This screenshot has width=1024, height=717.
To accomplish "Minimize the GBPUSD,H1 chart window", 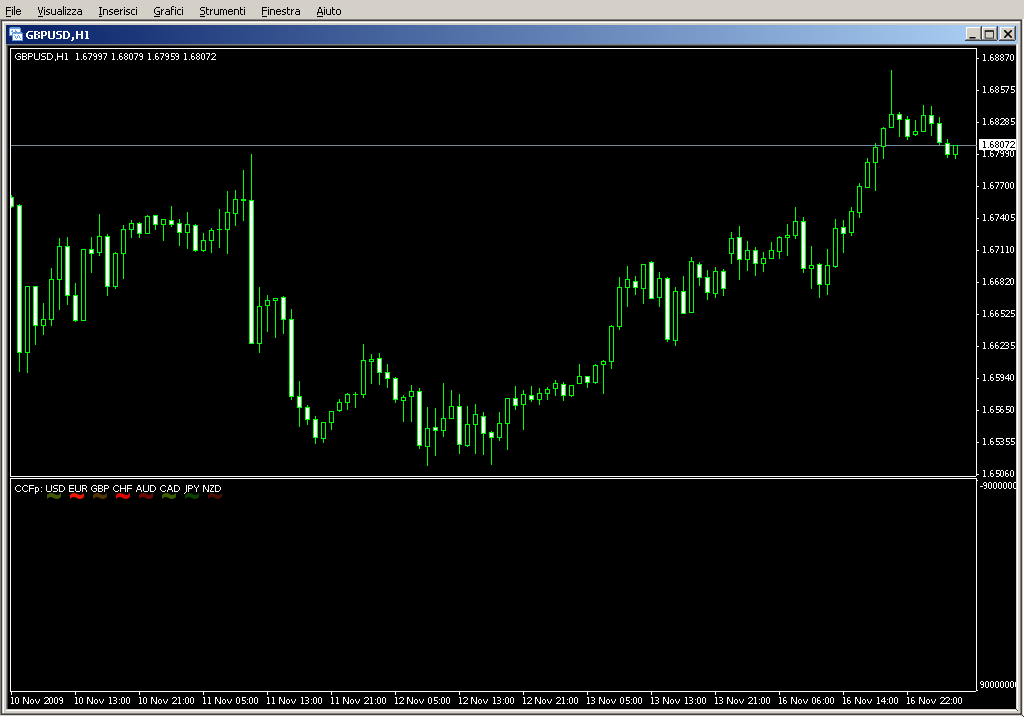I will tap(972, 34).
